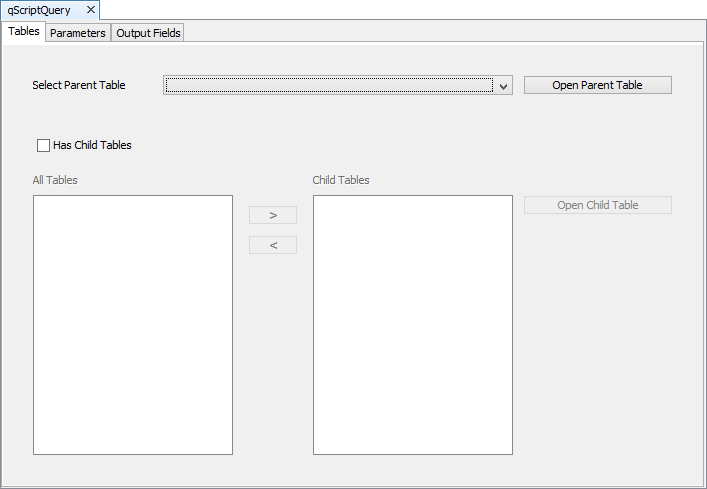Click inside the parent table combo box field
The width and height of the screenshot is (707, 489).
coord(328,86)
